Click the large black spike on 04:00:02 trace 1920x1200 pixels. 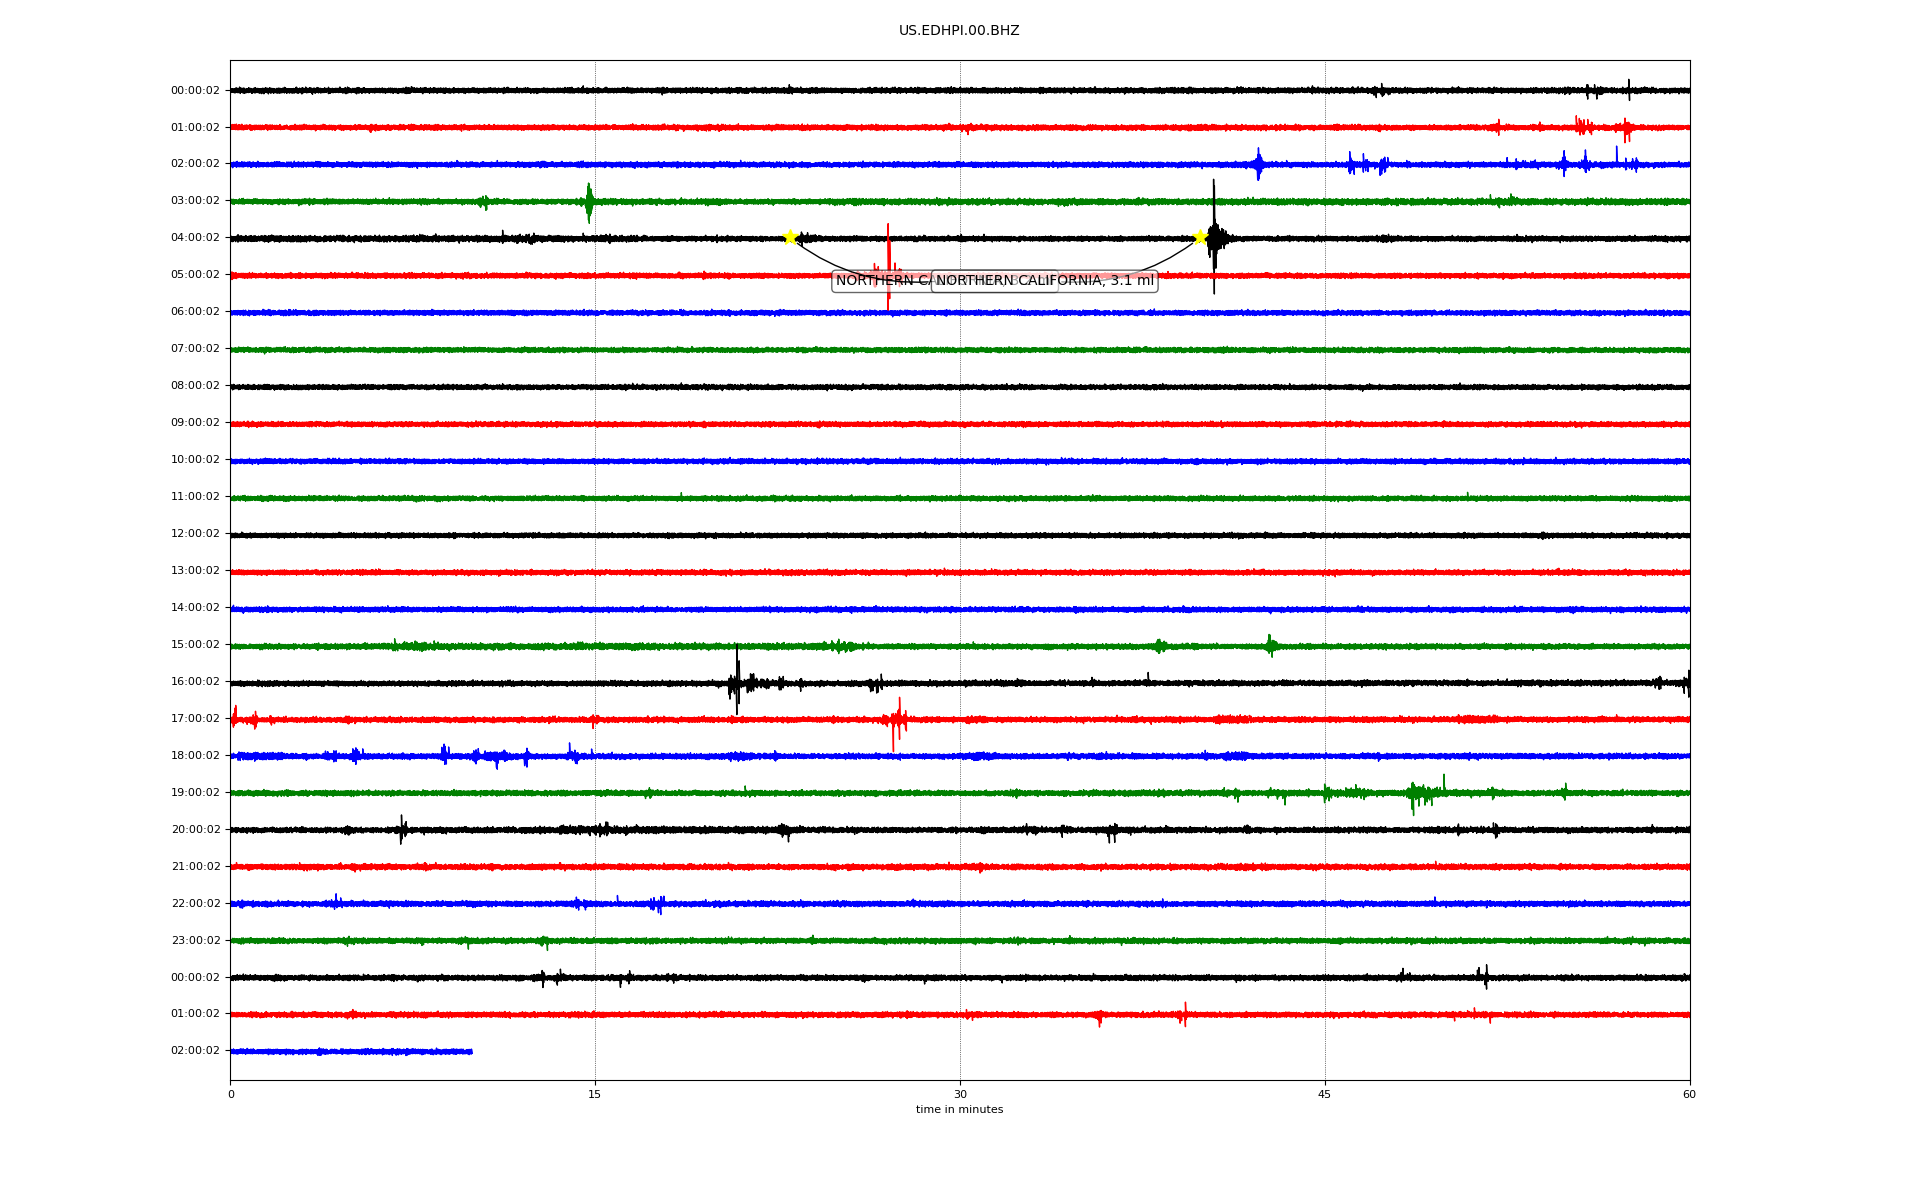click(1214, 237)
